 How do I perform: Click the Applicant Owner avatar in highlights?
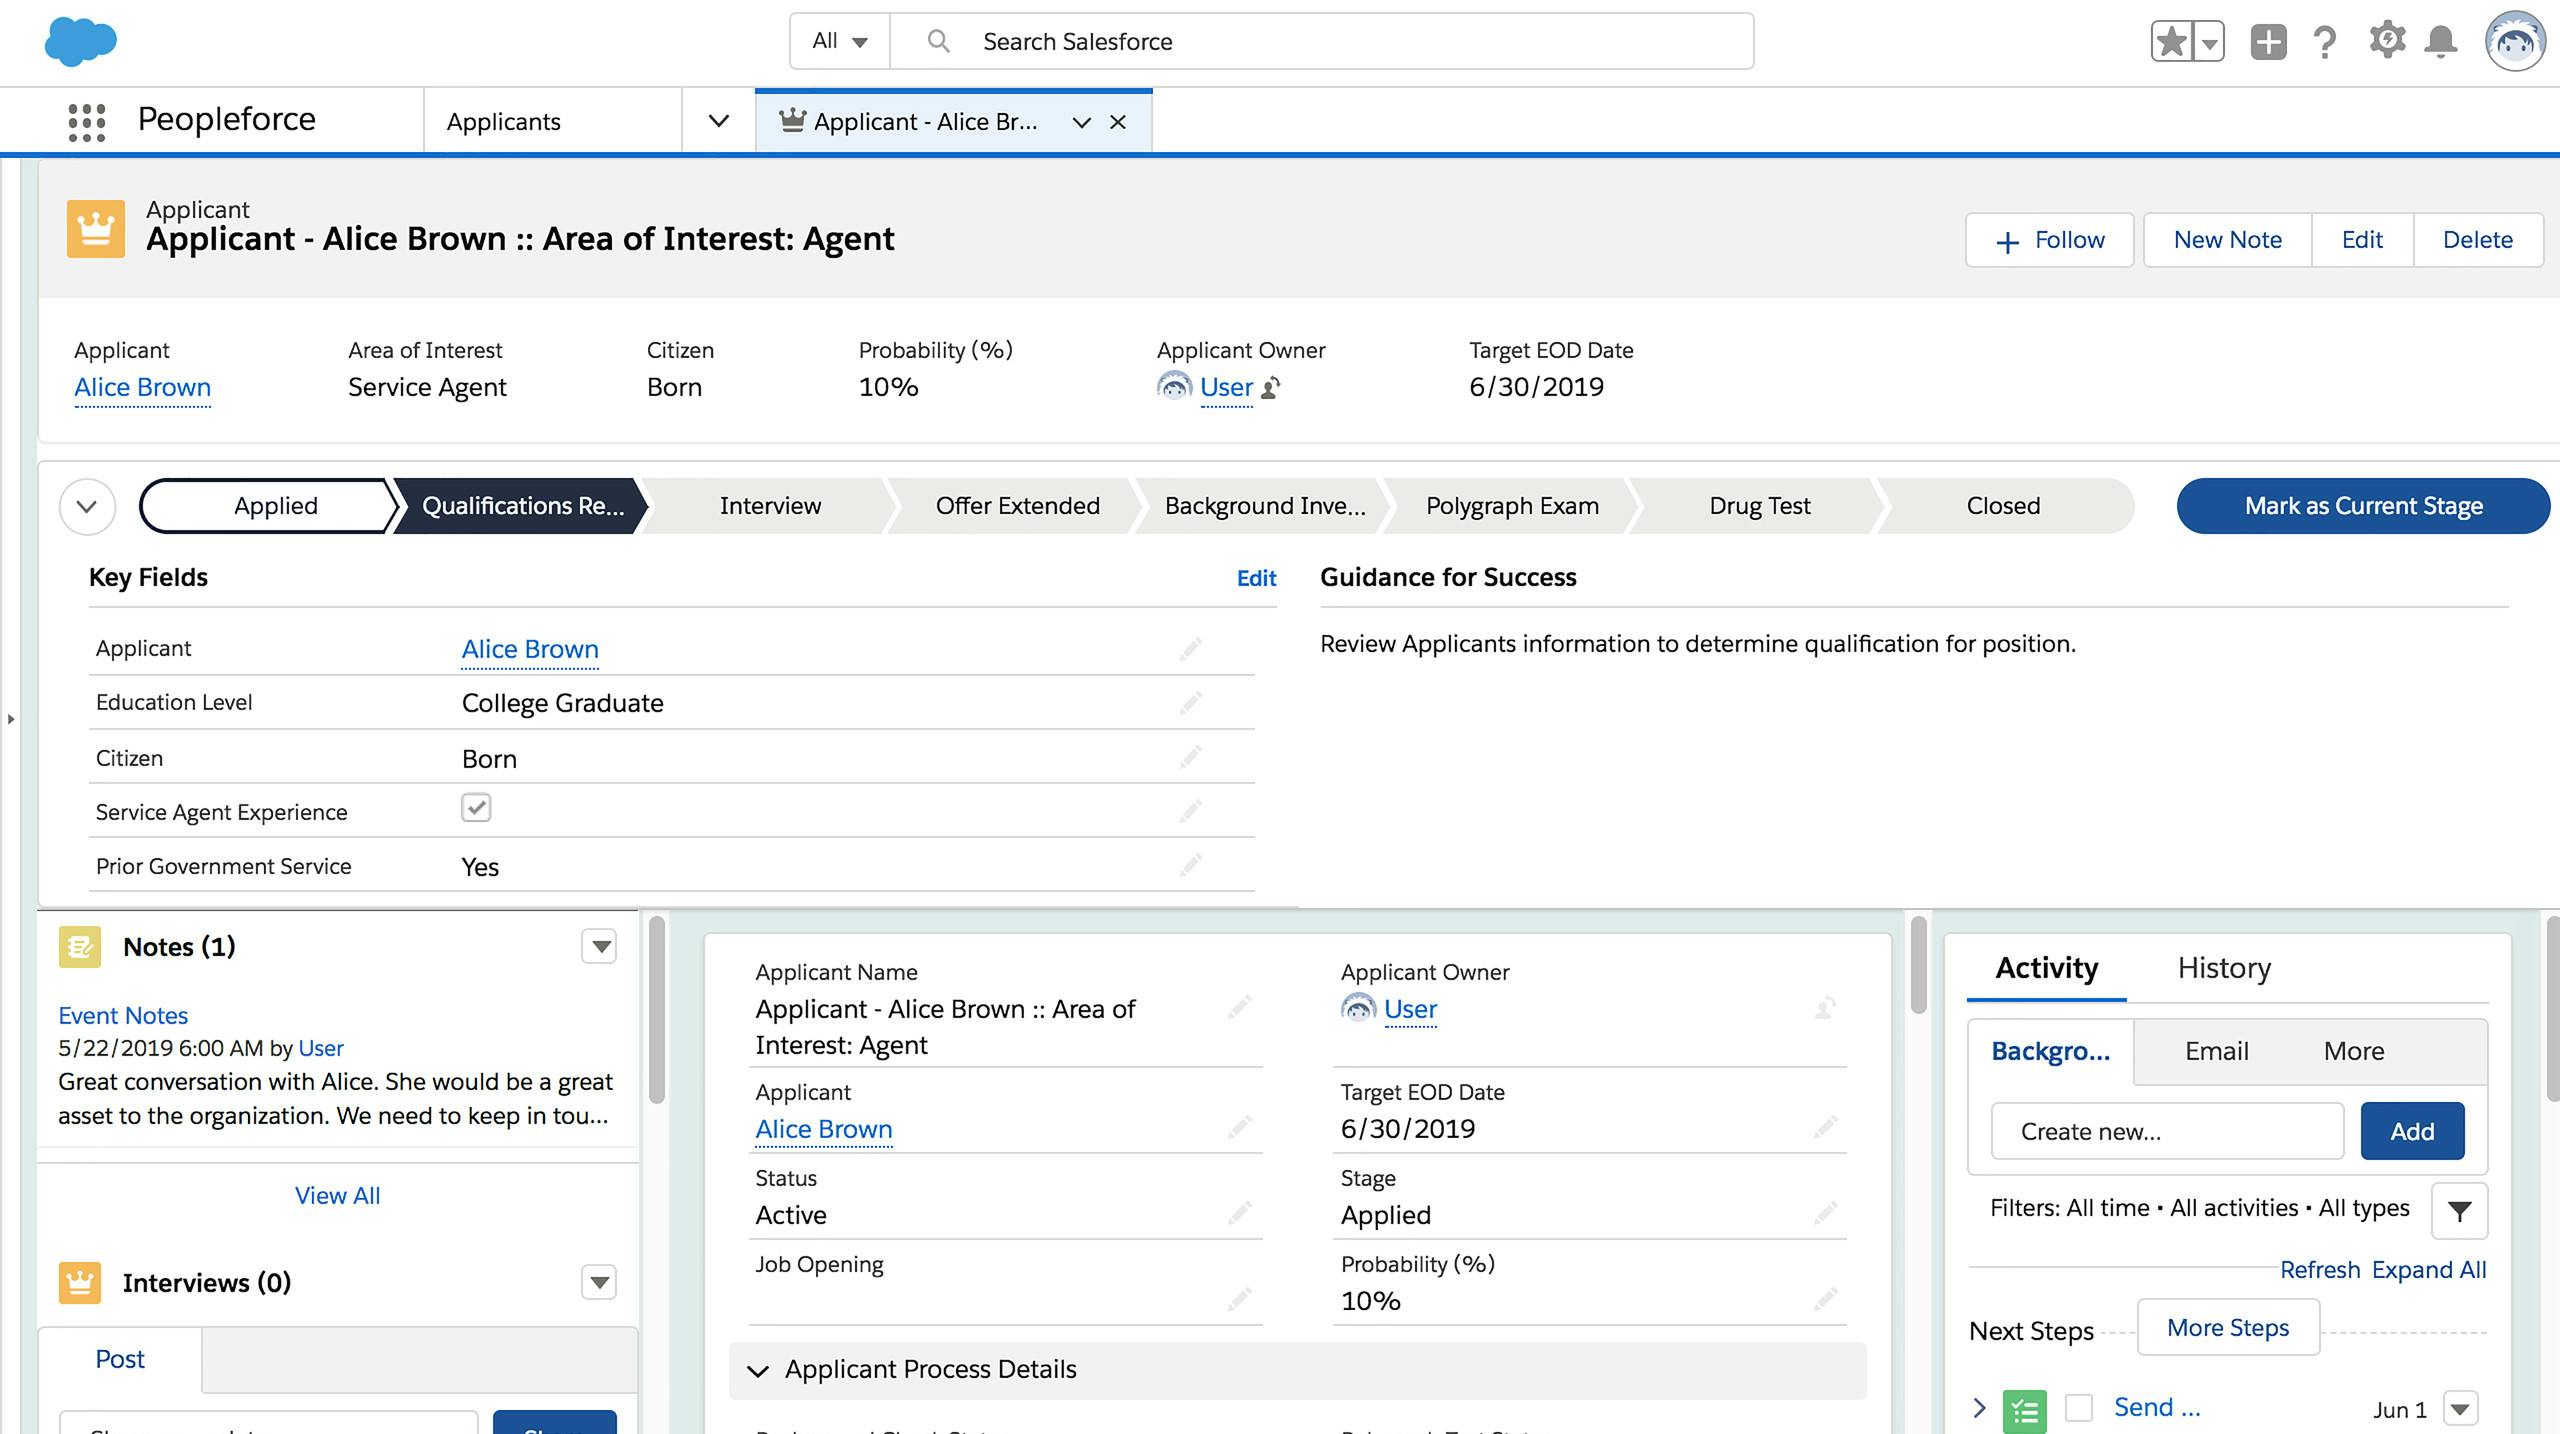click(x=1174, y=386)
